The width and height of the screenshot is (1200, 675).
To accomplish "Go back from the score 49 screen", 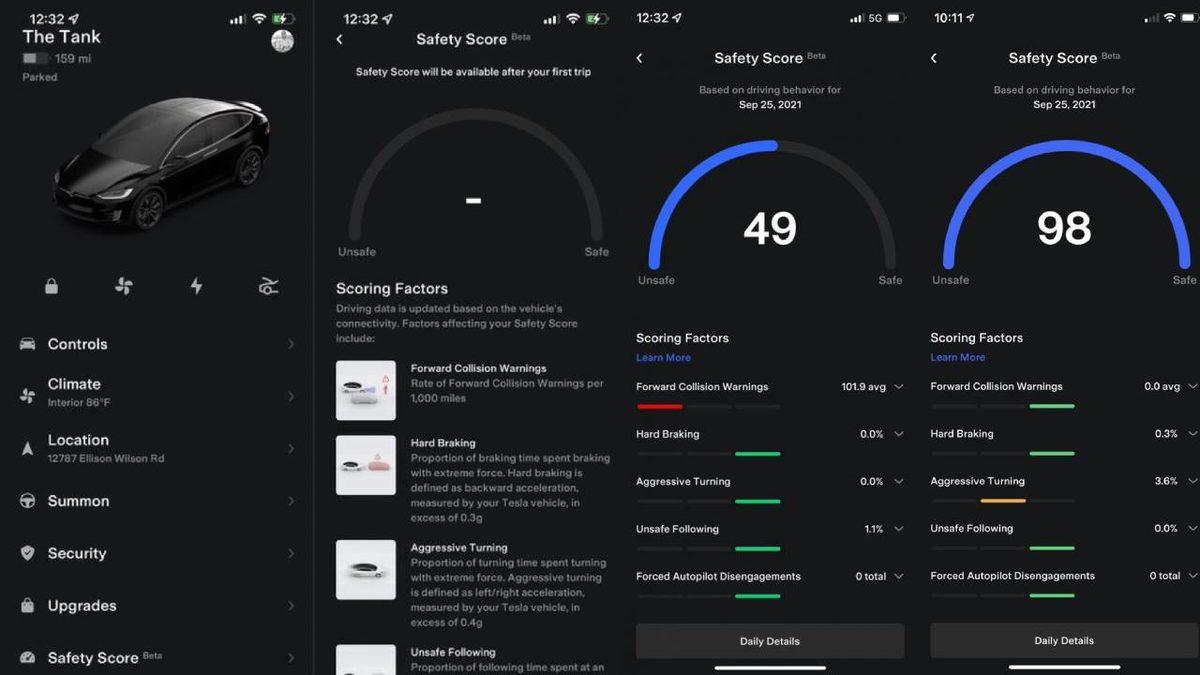I will tap(640, 59).
